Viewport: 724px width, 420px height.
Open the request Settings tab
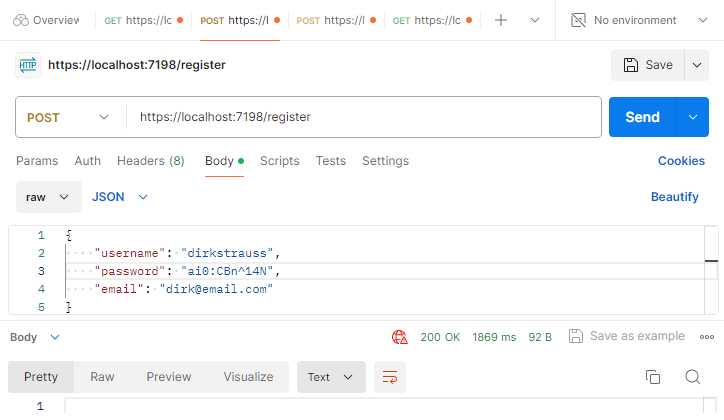(385, 161)
